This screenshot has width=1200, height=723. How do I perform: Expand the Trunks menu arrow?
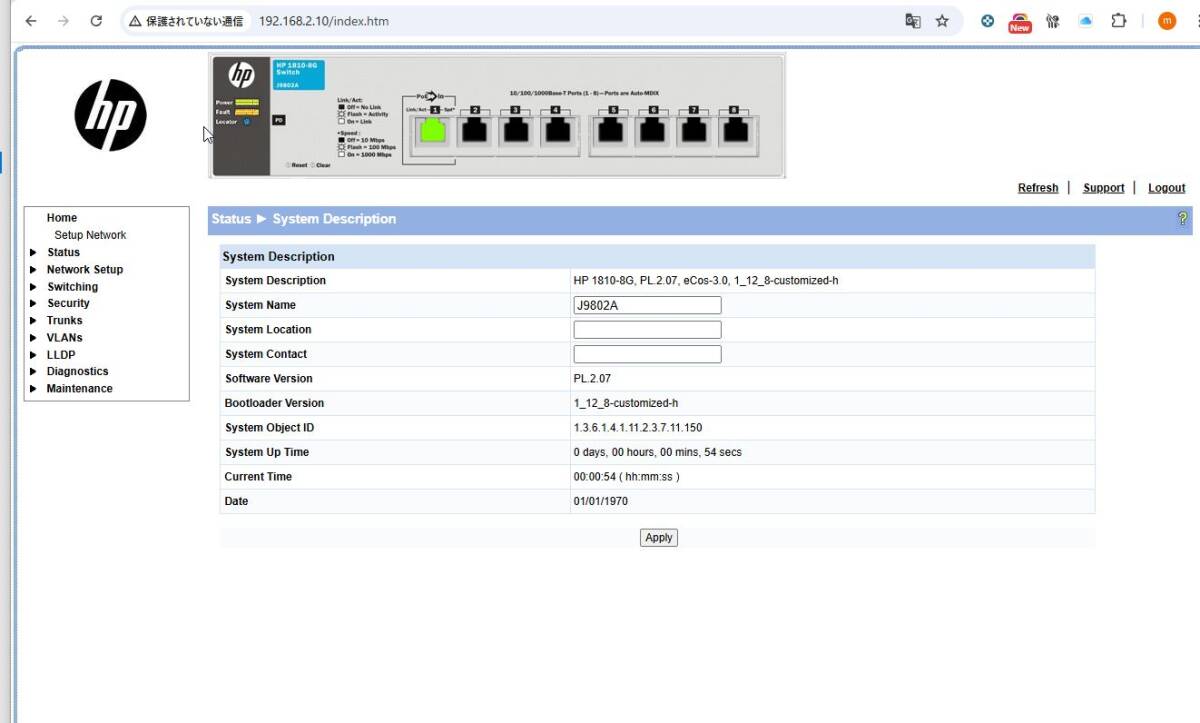[33, 321]
